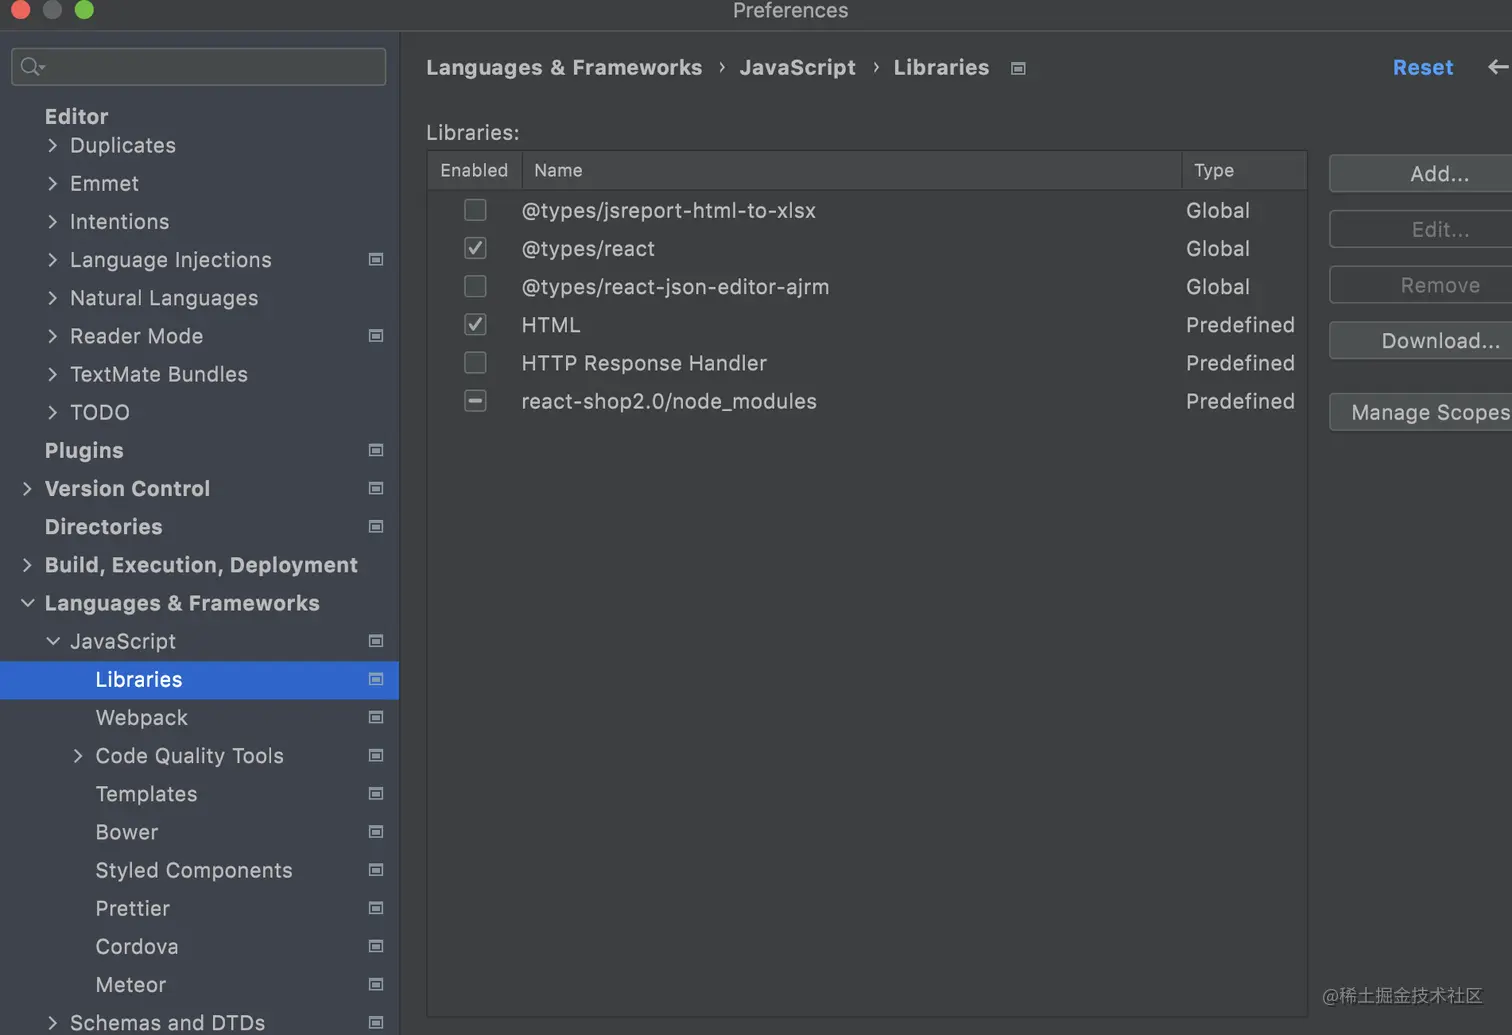Expand Build, Execution, Deployment section

28,565
